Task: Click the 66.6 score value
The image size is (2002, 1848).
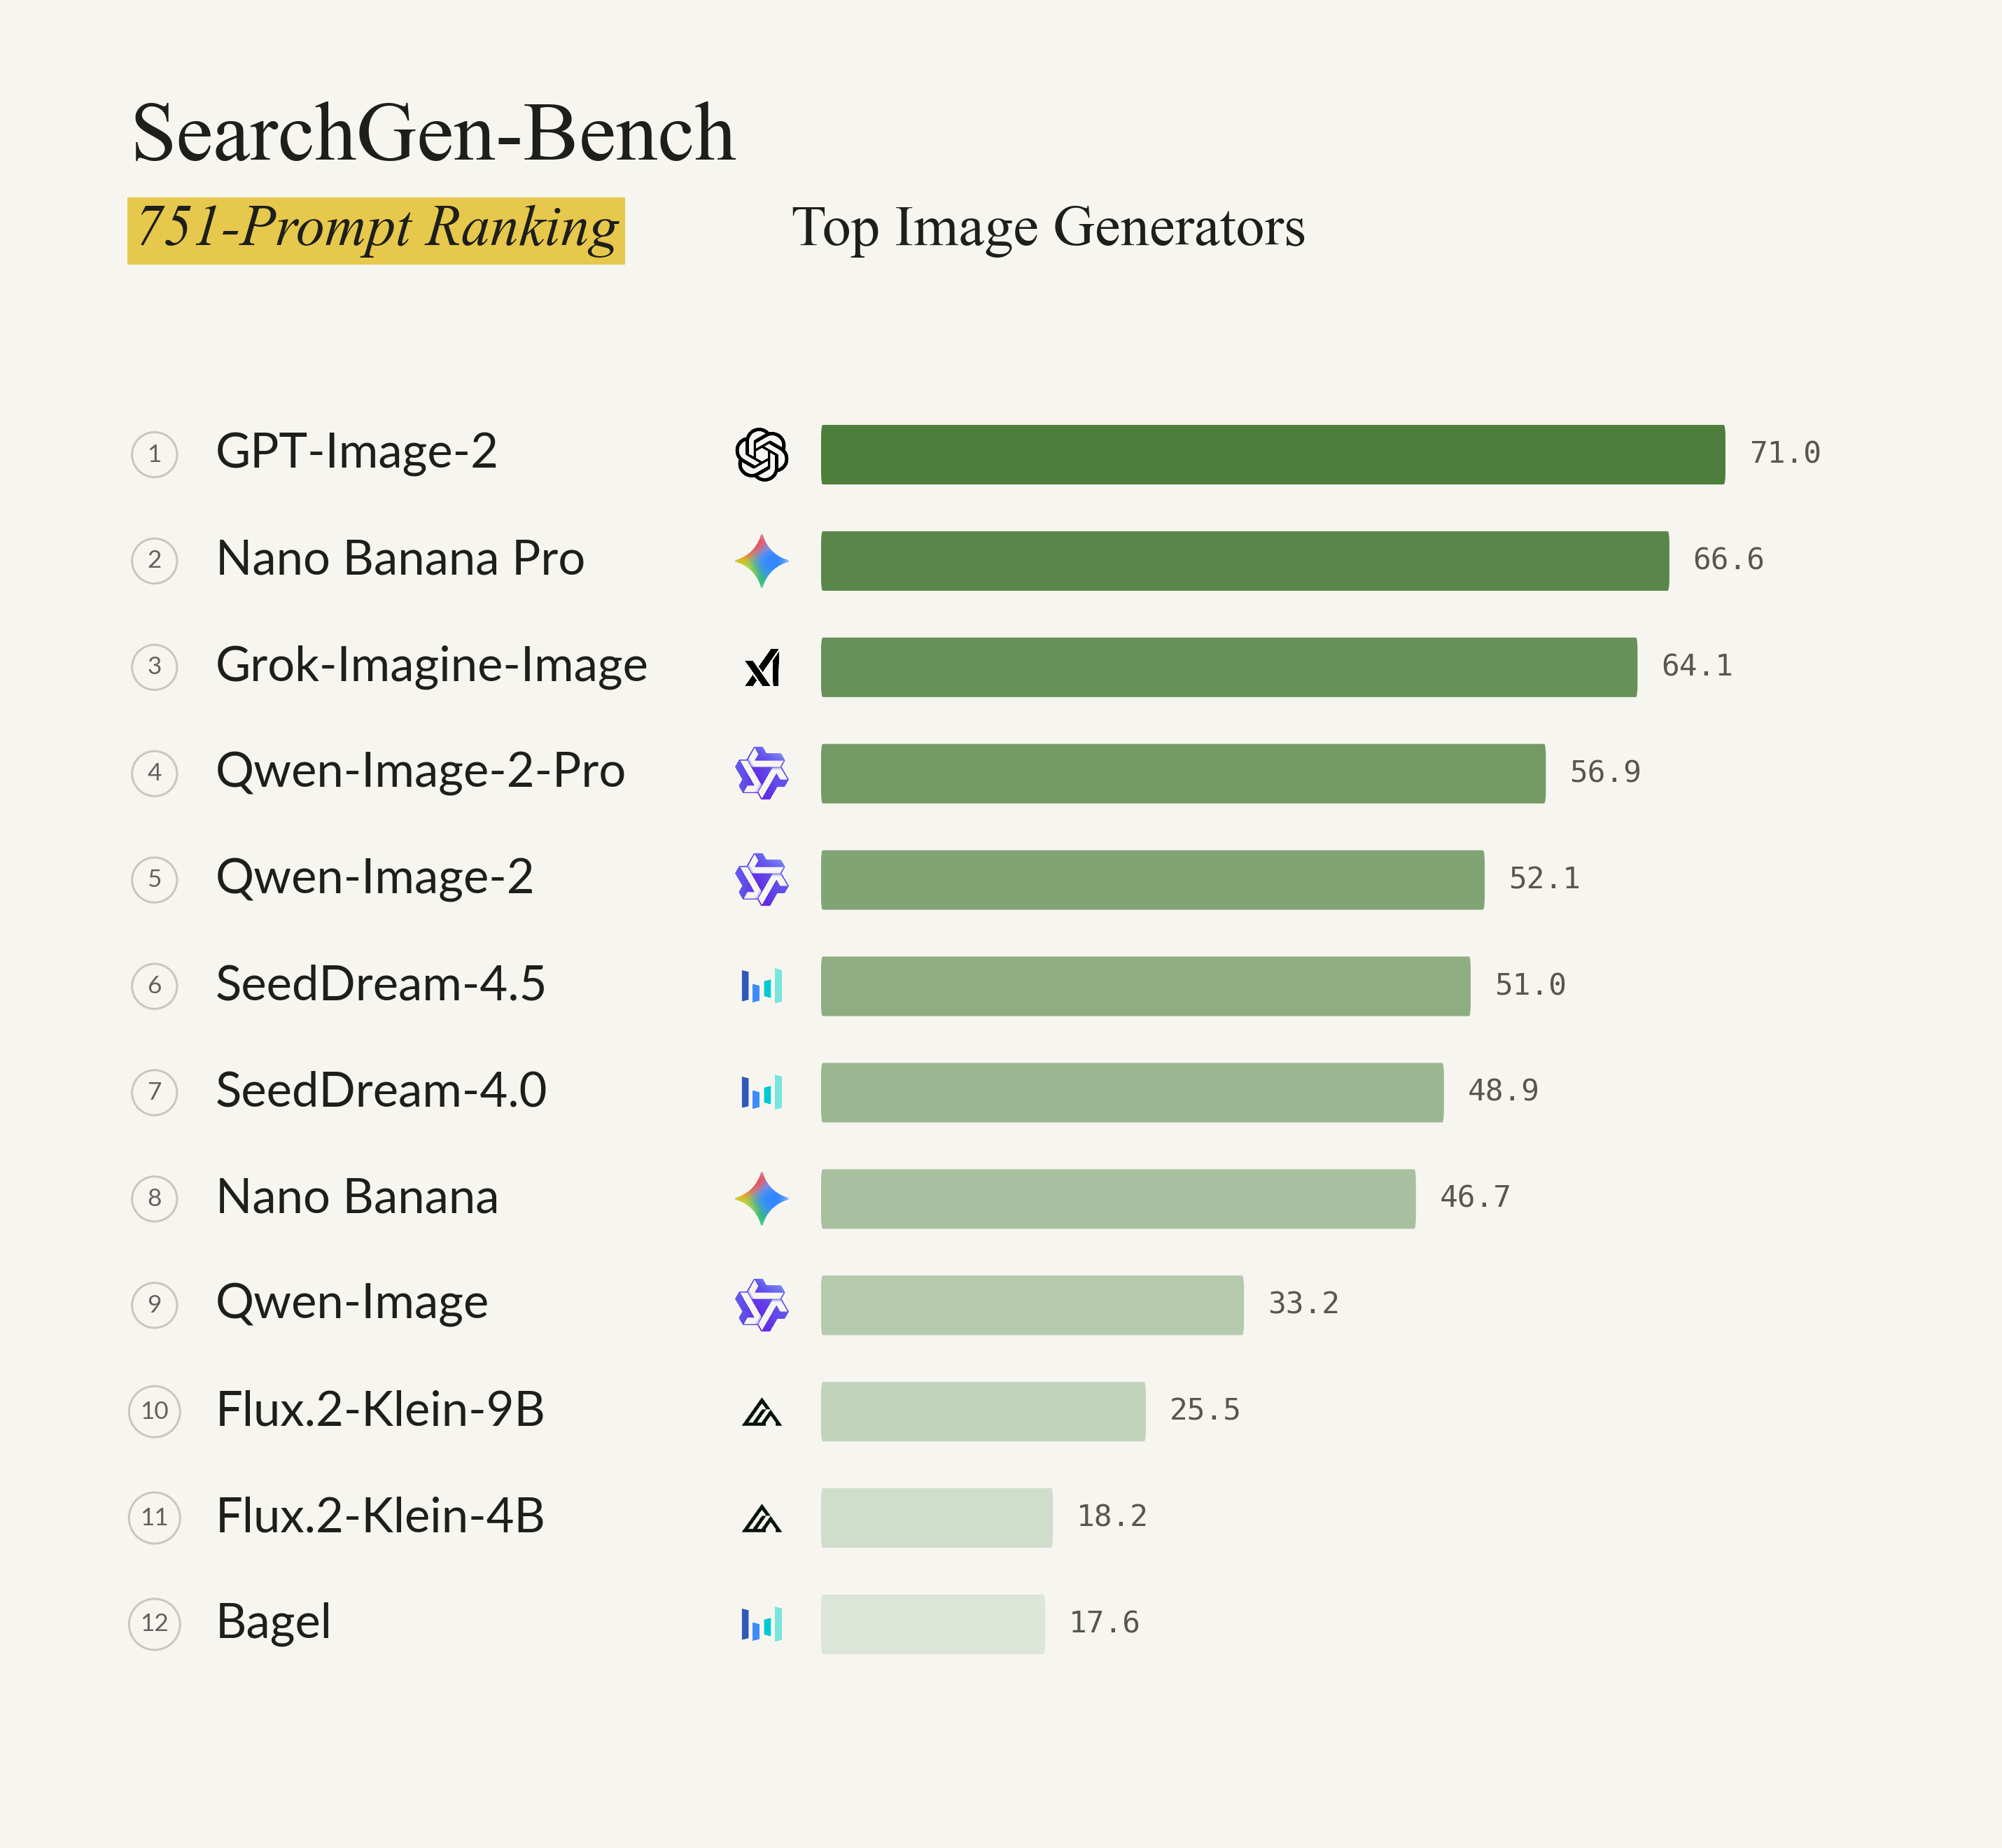Action: [x=1728, y=560]
